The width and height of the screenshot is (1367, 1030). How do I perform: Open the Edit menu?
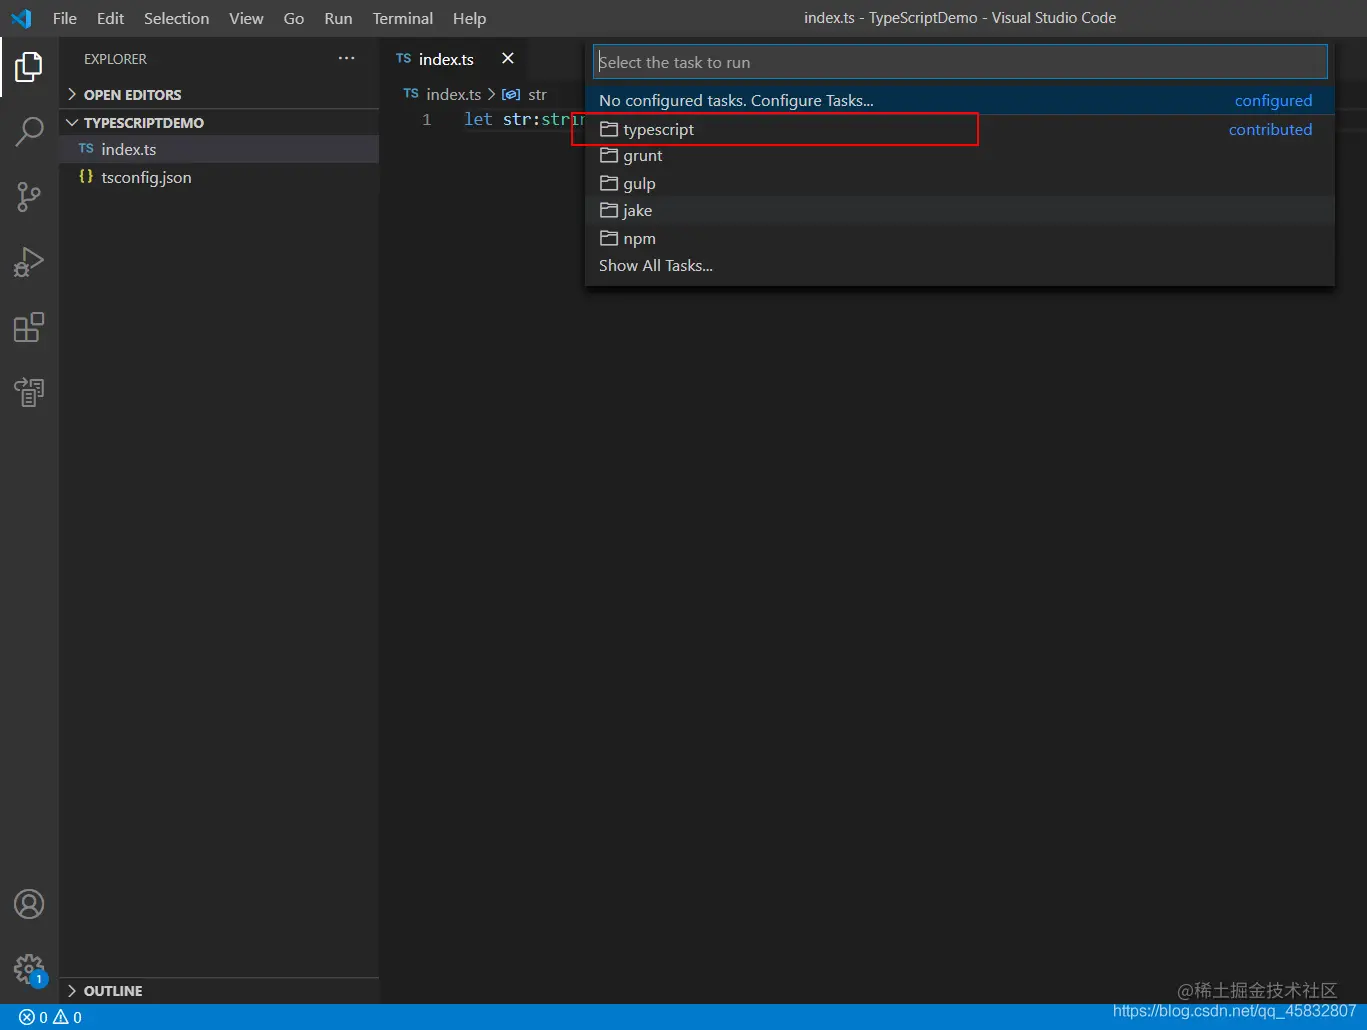[x=110, y=18]
